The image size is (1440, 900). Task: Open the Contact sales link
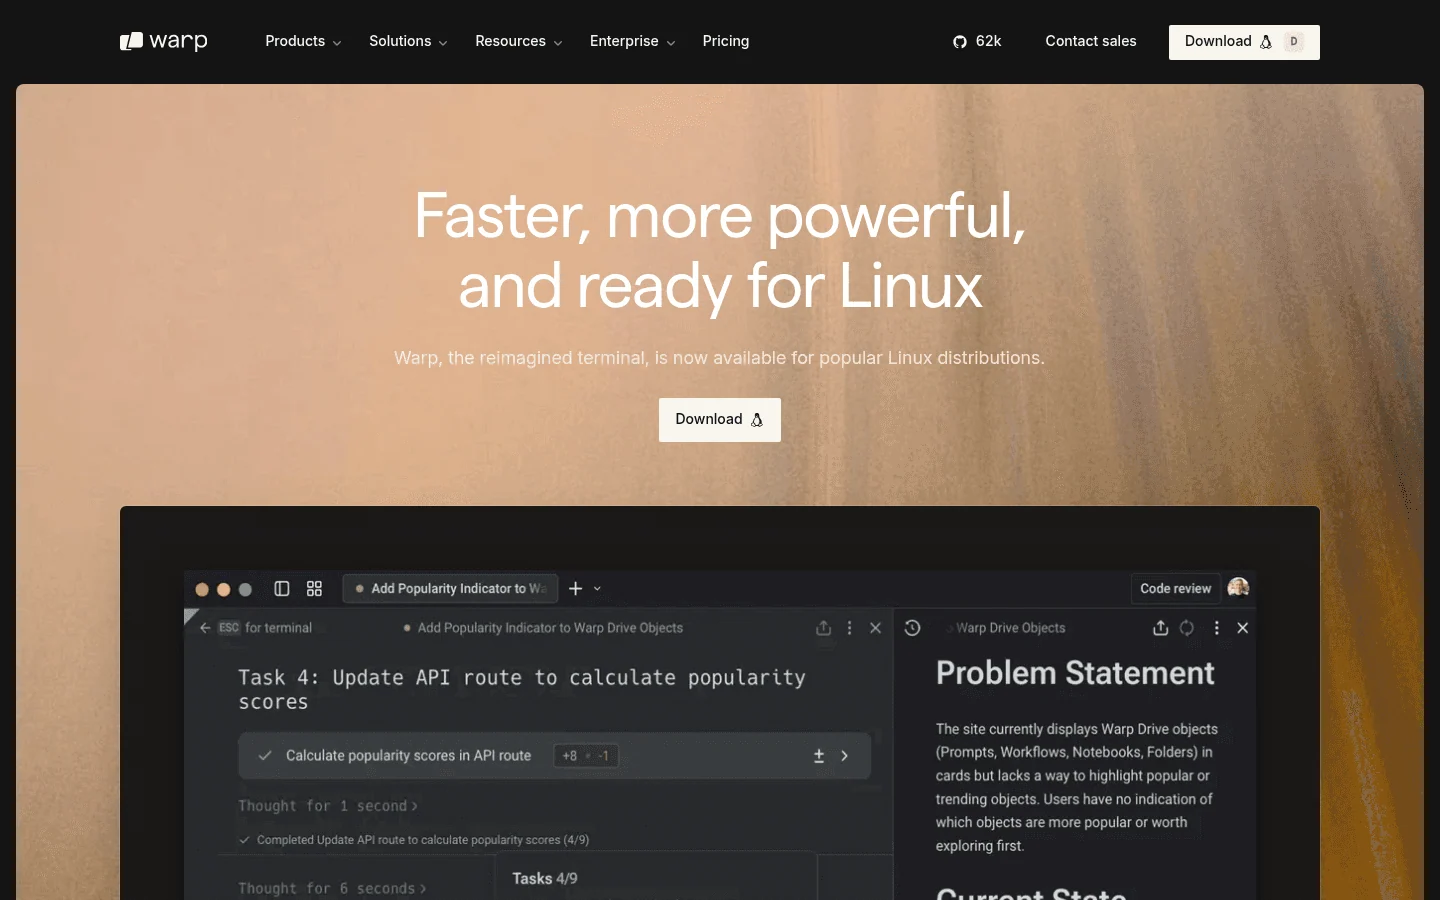point(1091,41)
